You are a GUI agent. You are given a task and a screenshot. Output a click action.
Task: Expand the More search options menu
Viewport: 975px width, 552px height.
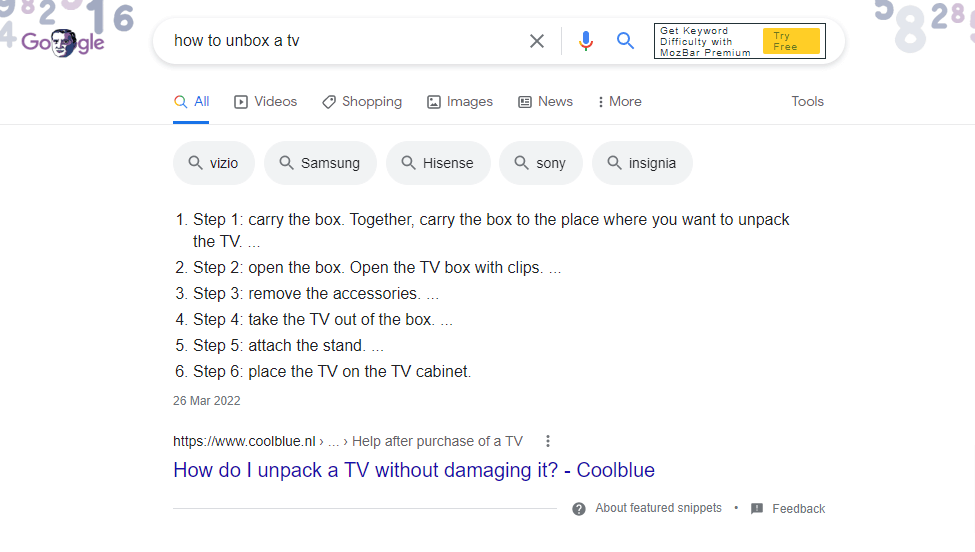point(619,101)
